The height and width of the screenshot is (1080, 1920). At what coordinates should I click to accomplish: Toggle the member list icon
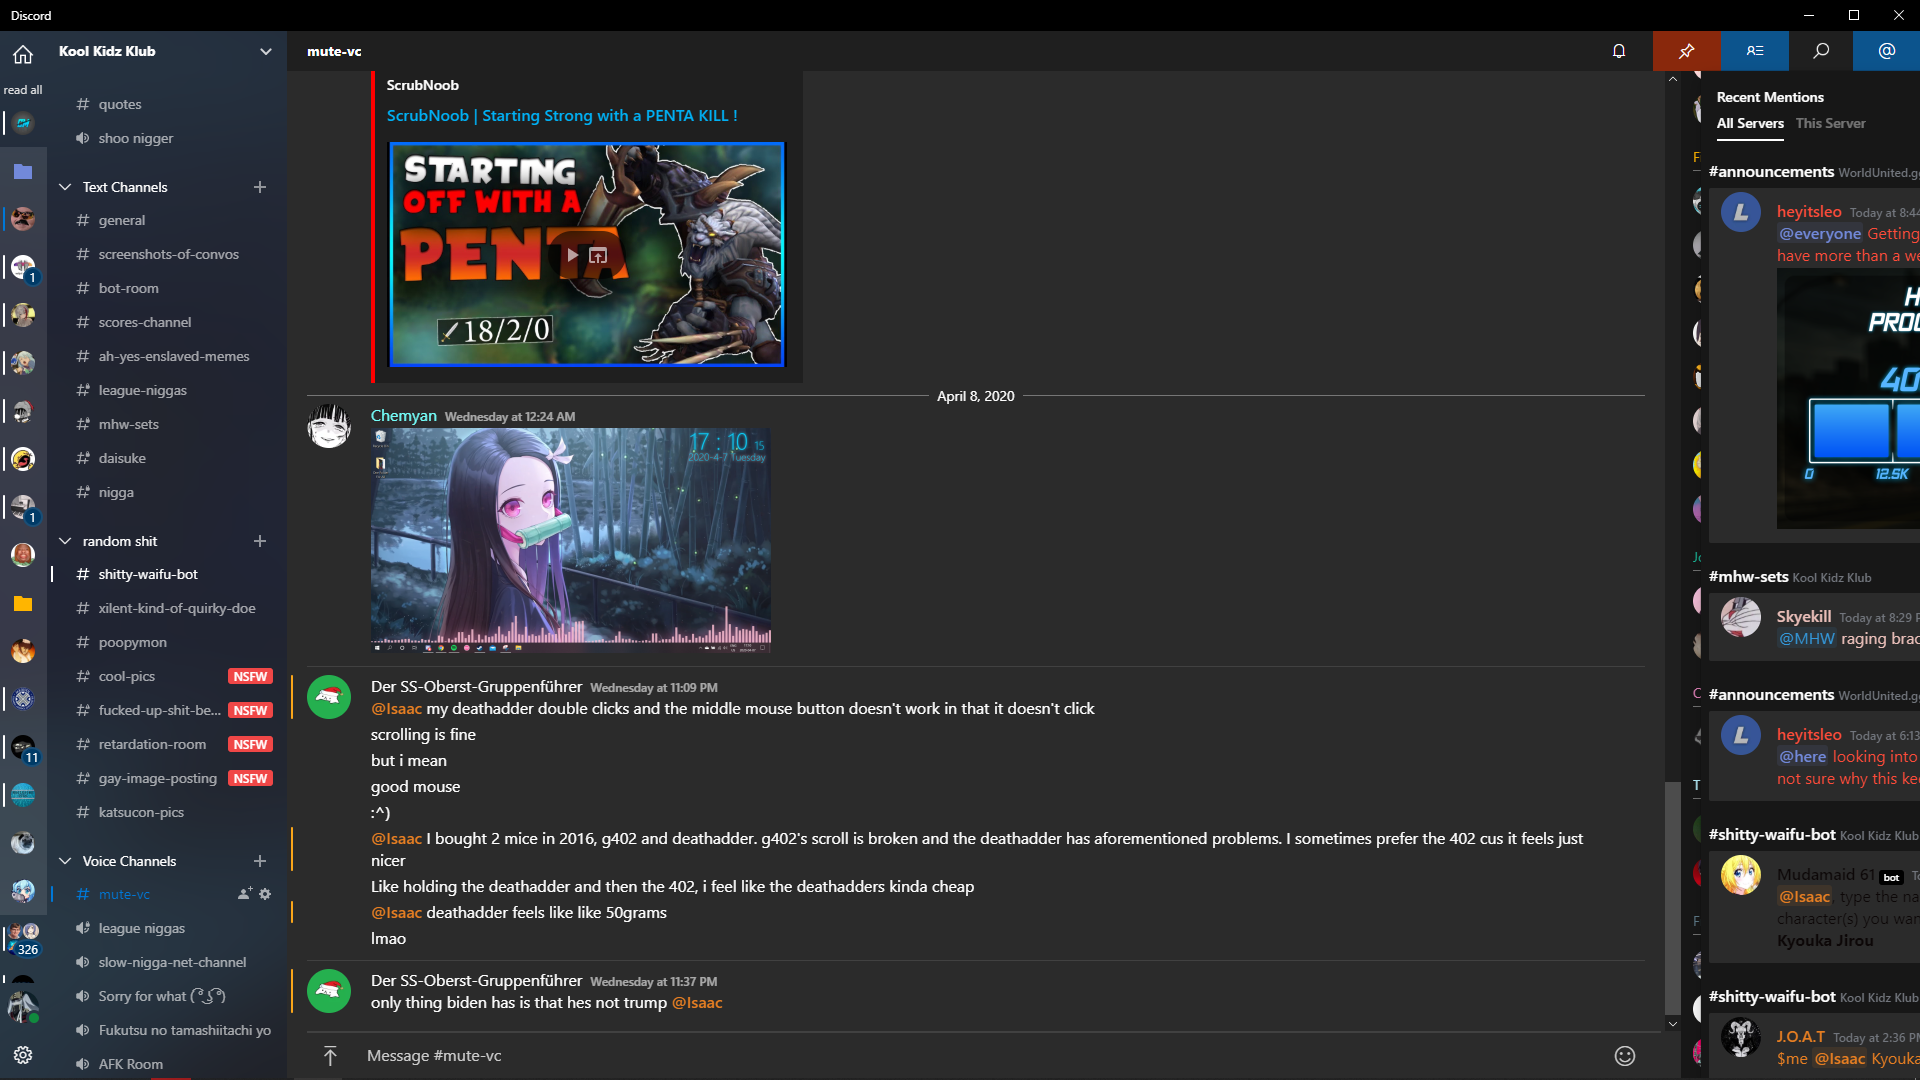point(1754,51)
